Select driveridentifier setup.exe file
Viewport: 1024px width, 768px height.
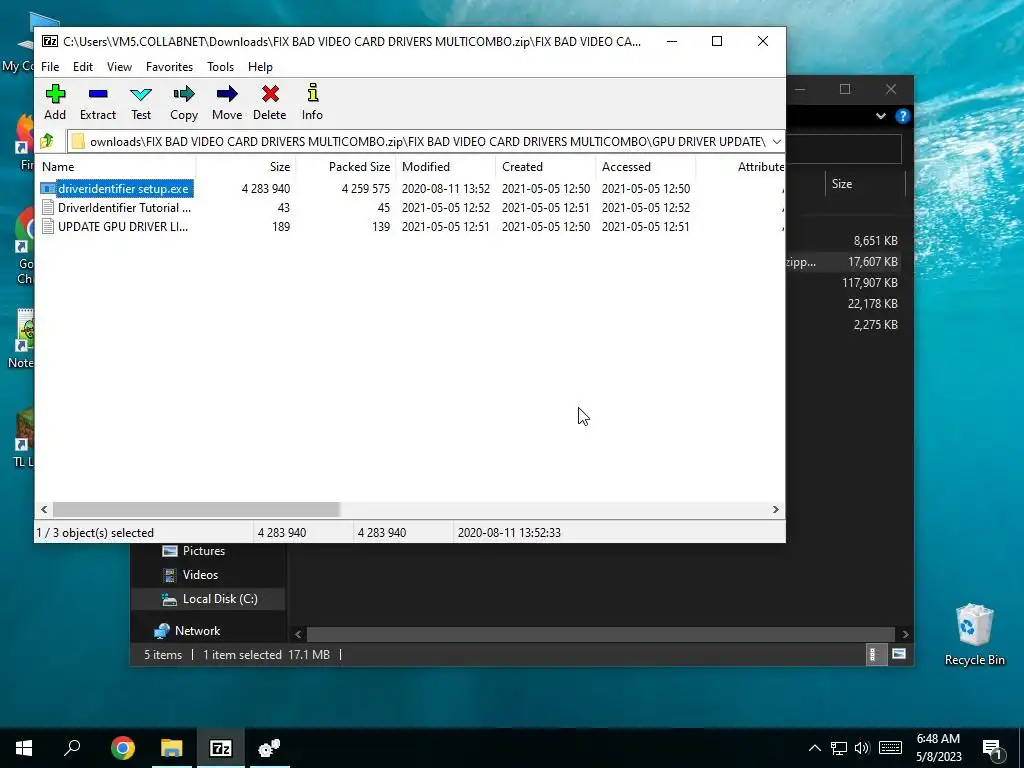click(123, 189)
